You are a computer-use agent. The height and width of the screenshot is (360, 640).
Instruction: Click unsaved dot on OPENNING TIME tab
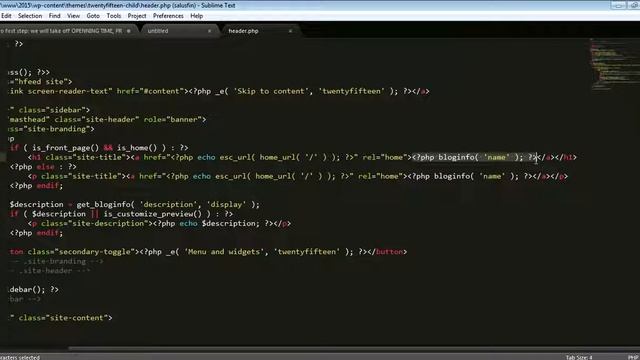[129, 31]
